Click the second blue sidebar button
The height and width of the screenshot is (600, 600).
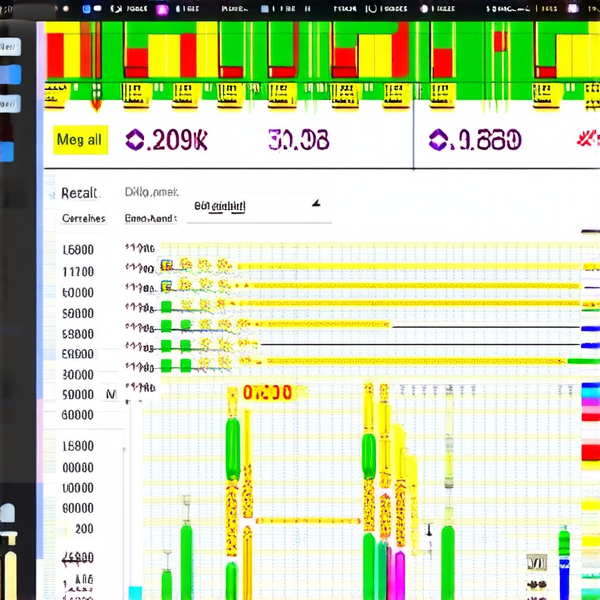(10, 75)
